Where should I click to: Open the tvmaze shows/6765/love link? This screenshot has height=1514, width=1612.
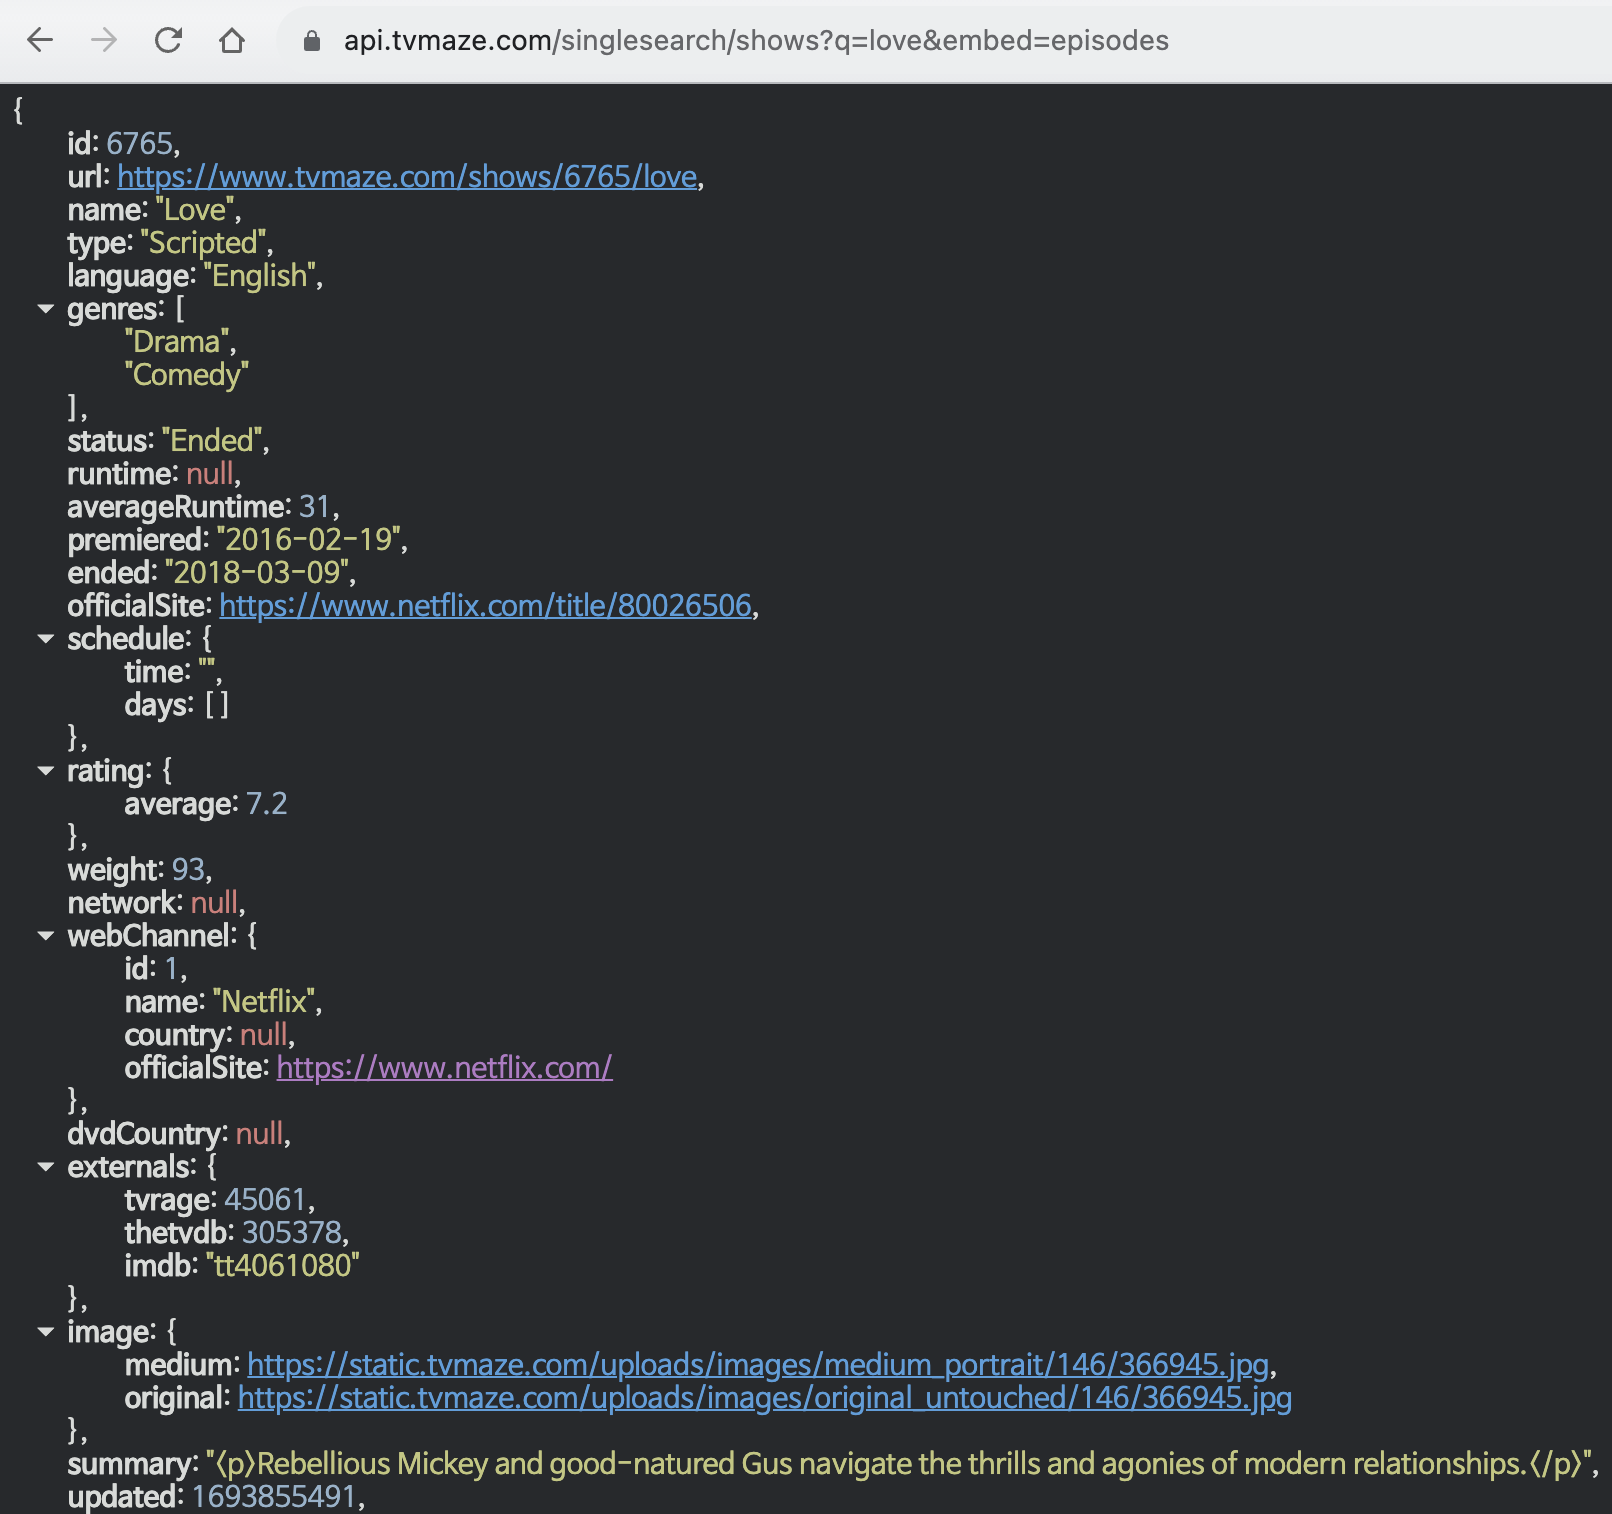point(407,177)
